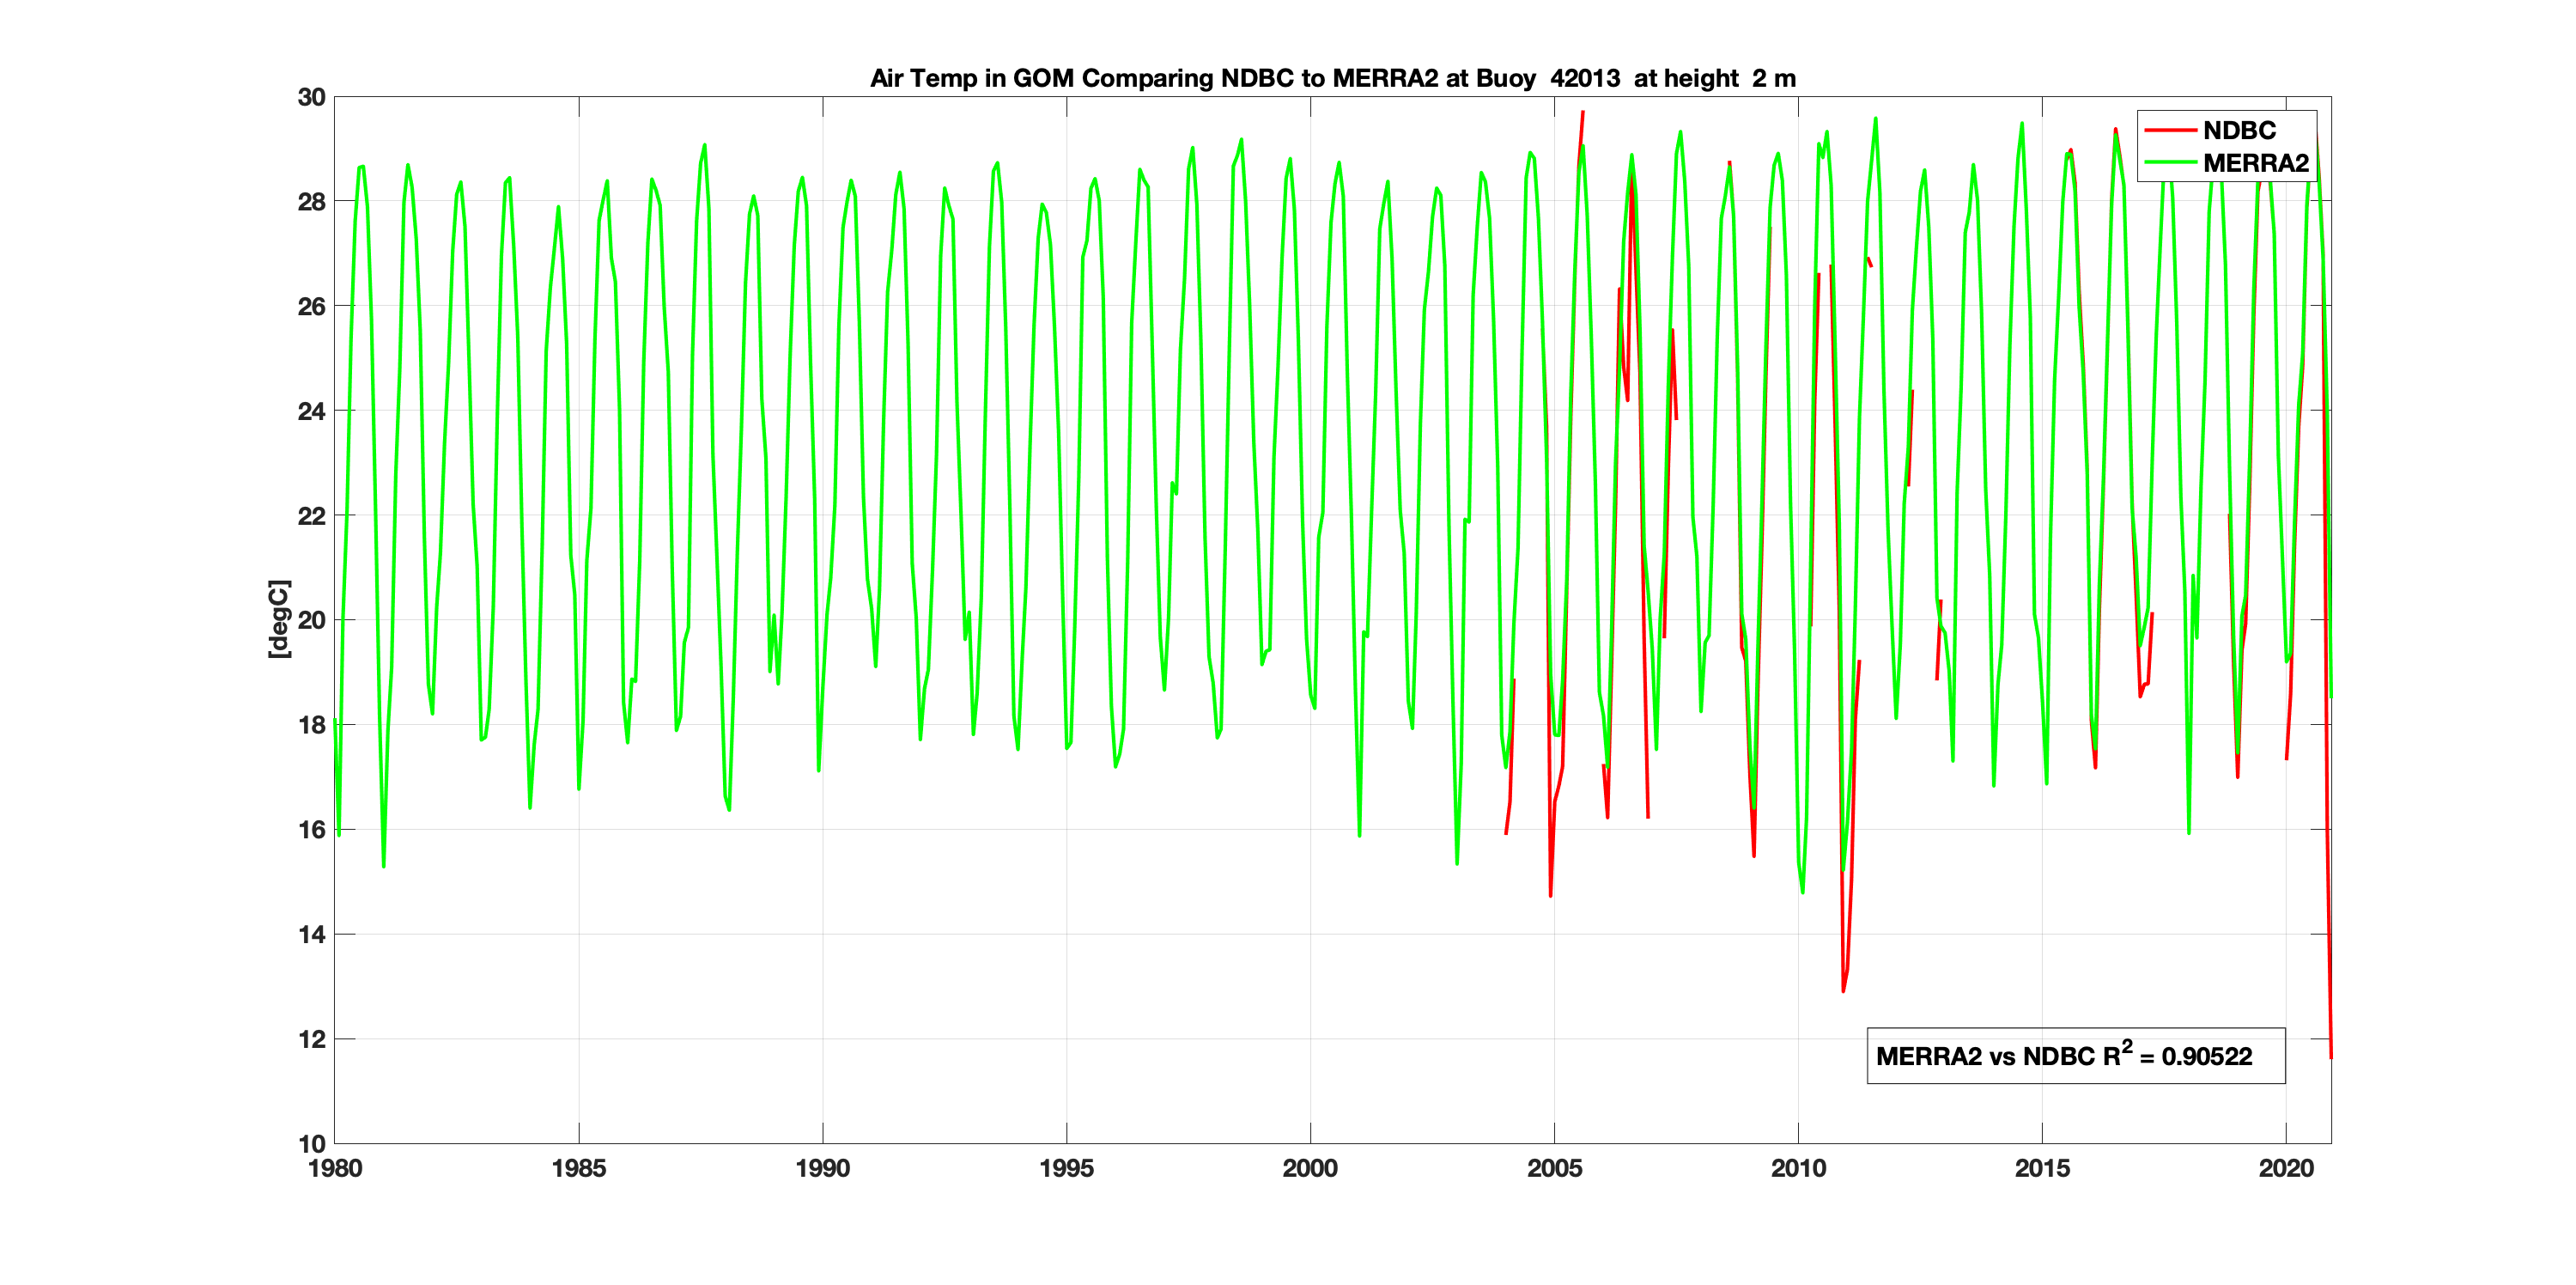Click the 1985 x-axis tick label
Screen dimensions: 2576x1285
coord(579,1168)
